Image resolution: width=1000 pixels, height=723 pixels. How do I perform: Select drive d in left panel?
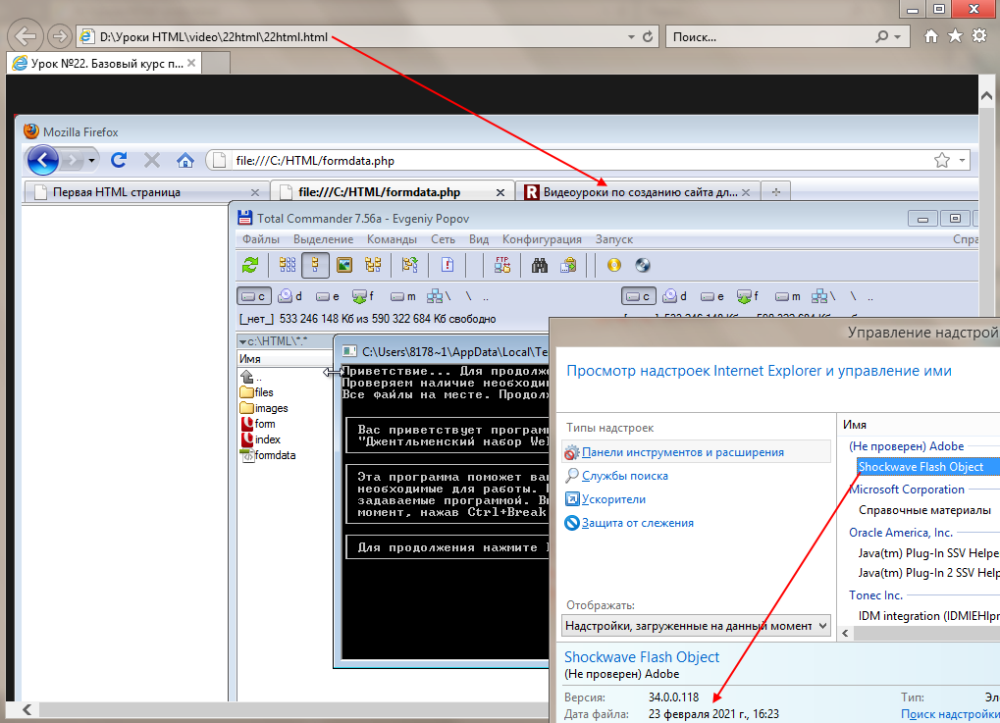point(290,296)
